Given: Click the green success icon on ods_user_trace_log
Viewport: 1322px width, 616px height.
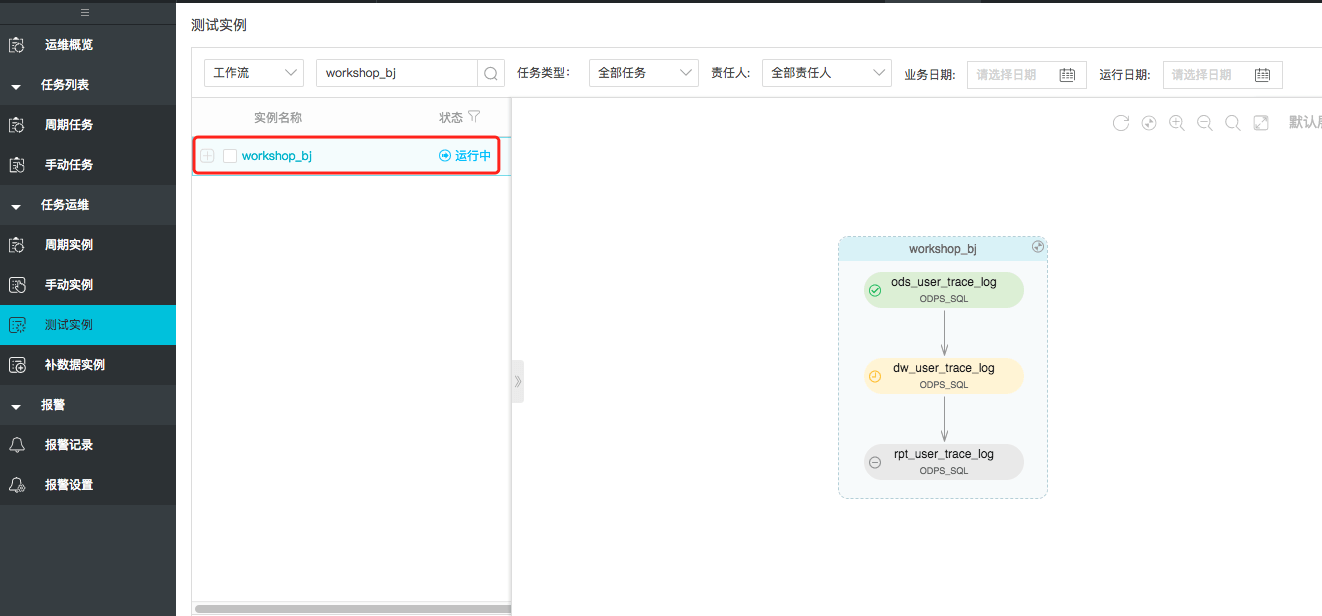Looking at the screenshot, I should (875, 290).
